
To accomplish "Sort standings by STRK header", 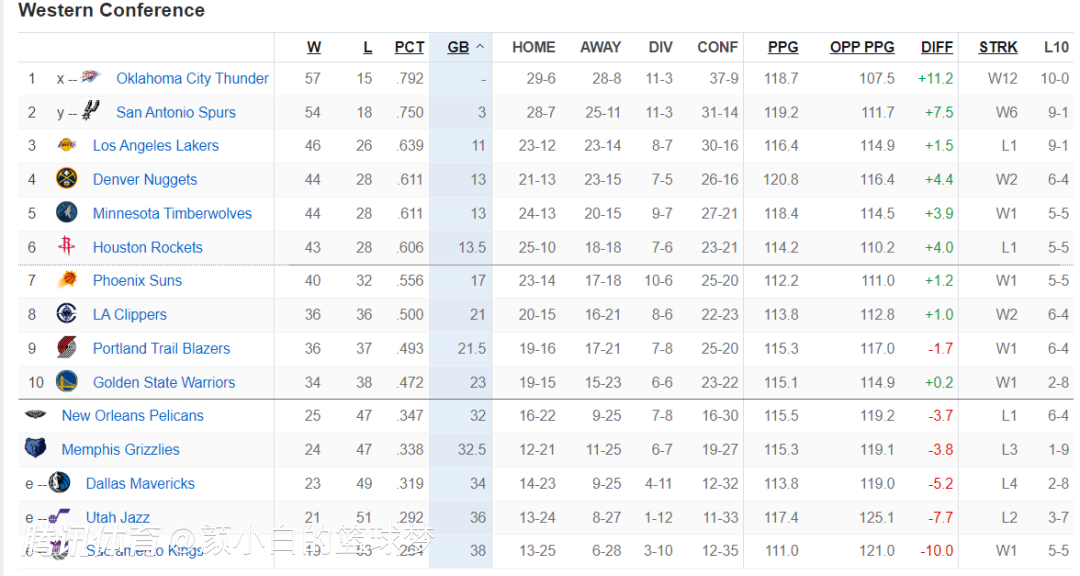I will 998,47.
